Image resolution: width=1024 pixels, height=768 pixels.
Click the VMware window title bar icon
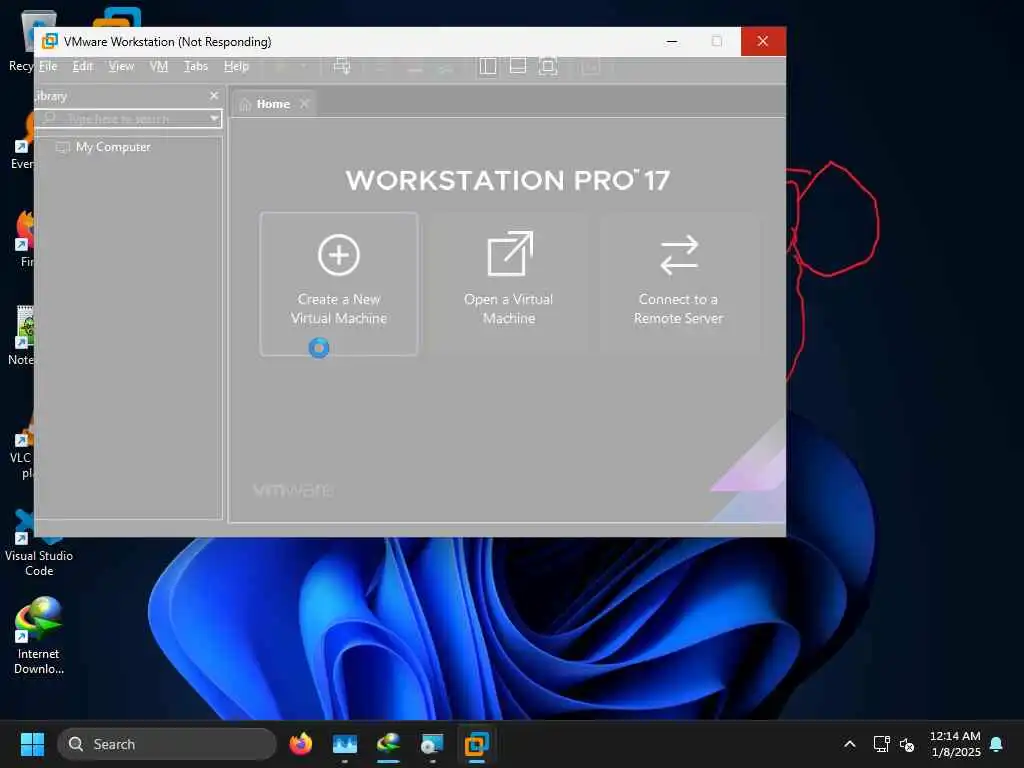(x=50, y=41)
